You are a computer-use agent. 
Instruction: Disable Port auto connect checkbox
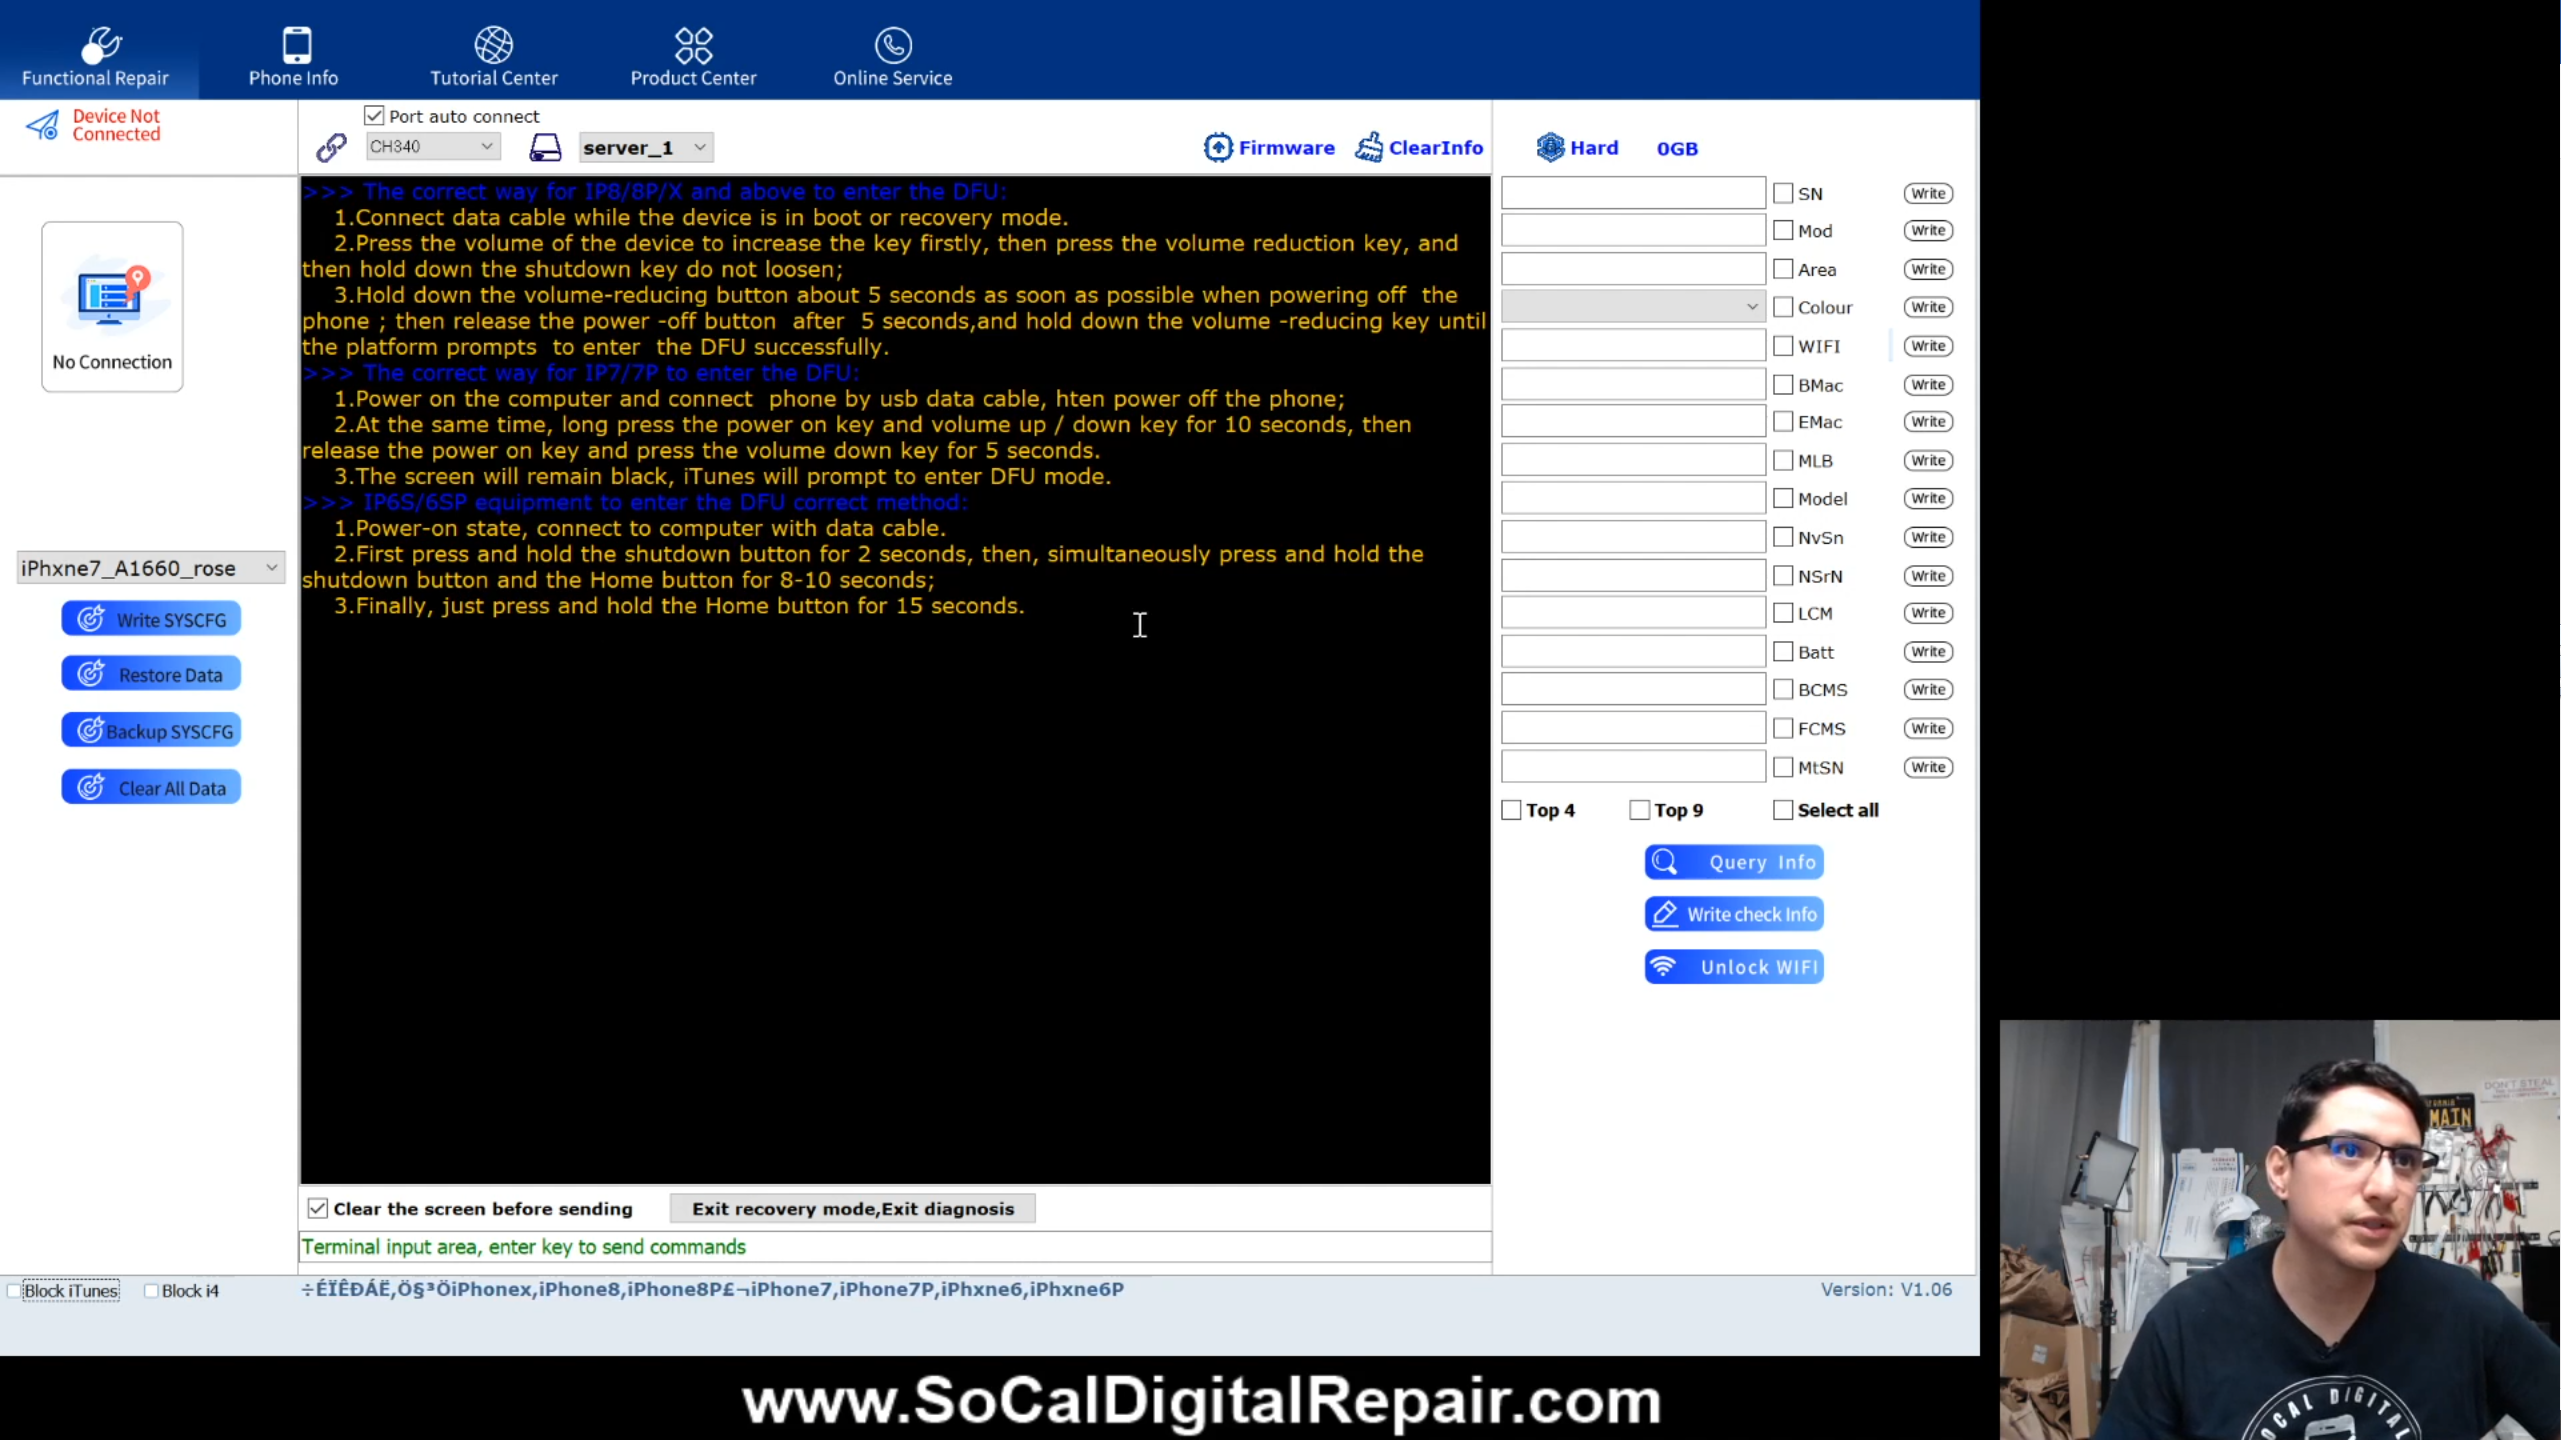click(x=374, y=116)
